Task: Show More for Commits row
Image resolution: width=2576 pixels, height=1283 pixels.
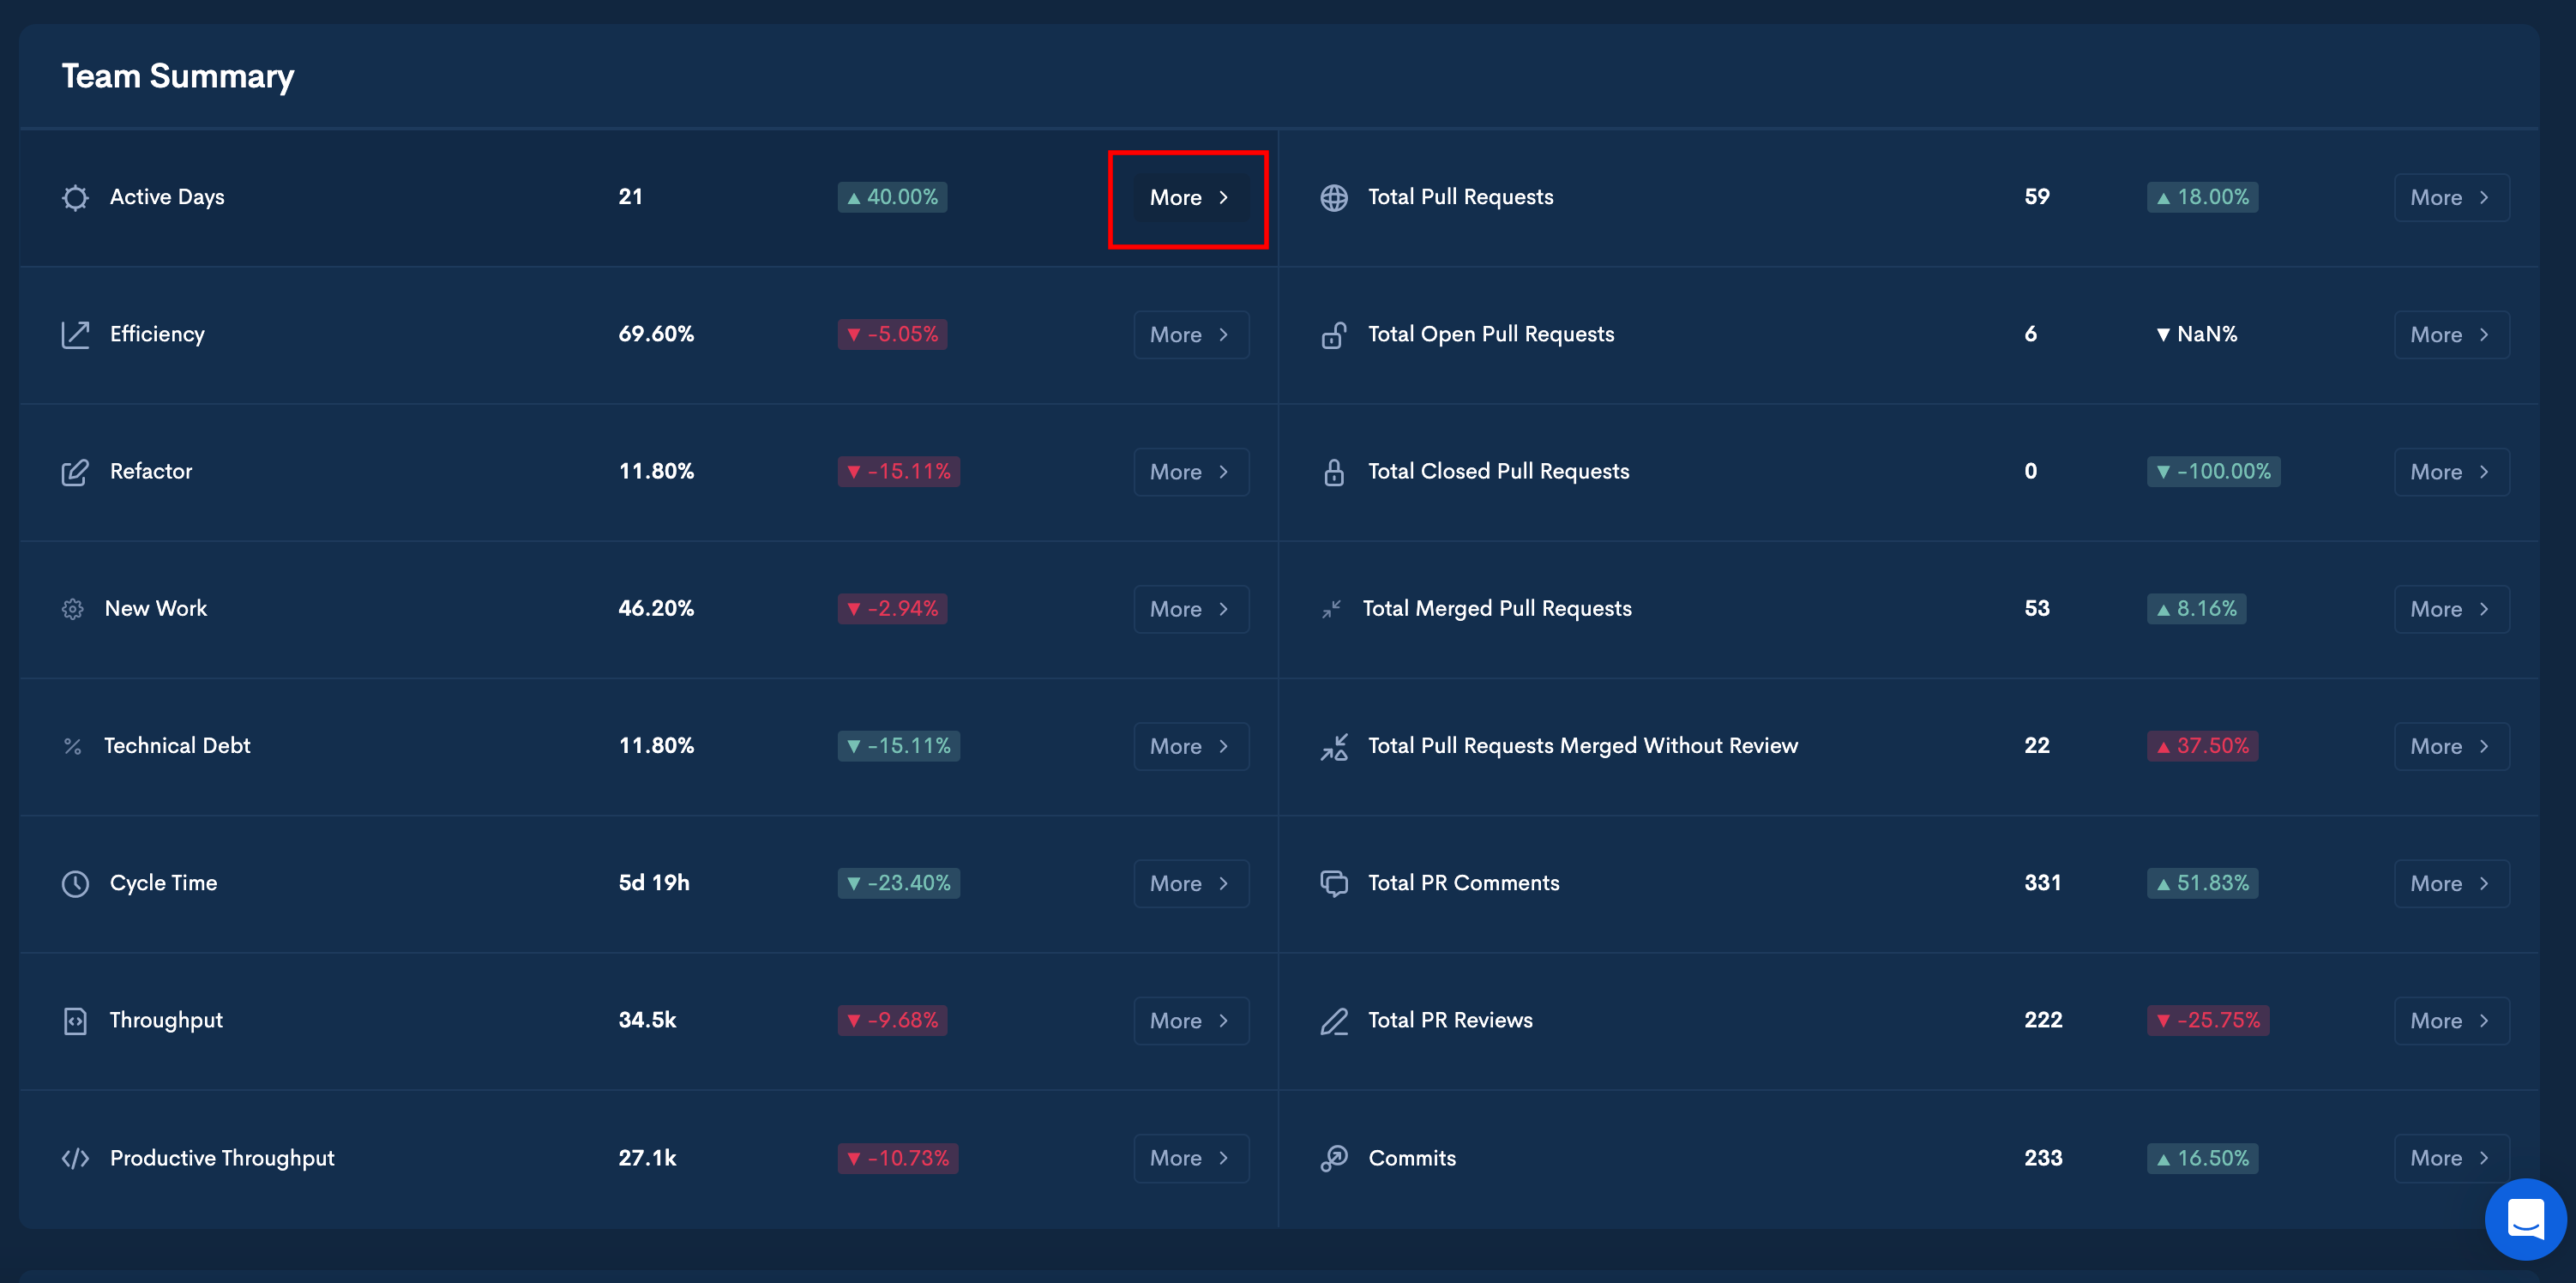Action: tap(2450, 1158)
